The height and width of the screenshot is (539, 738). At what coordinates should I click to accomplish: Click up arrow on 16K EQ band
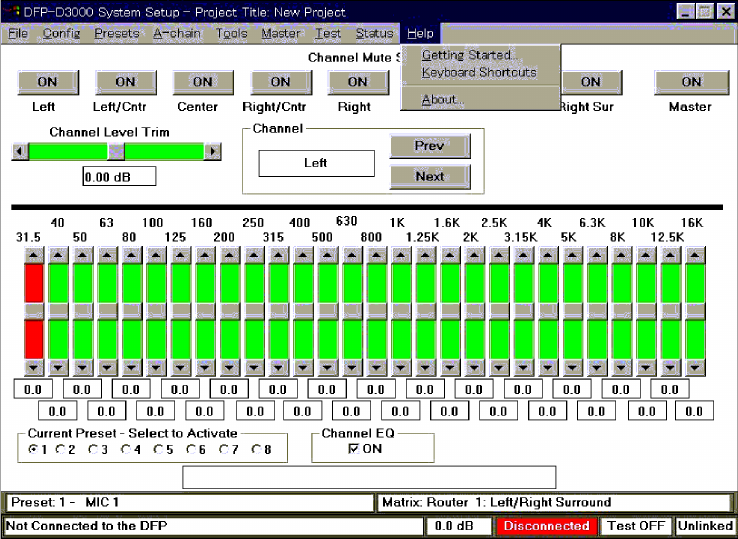tap(696, 256)
